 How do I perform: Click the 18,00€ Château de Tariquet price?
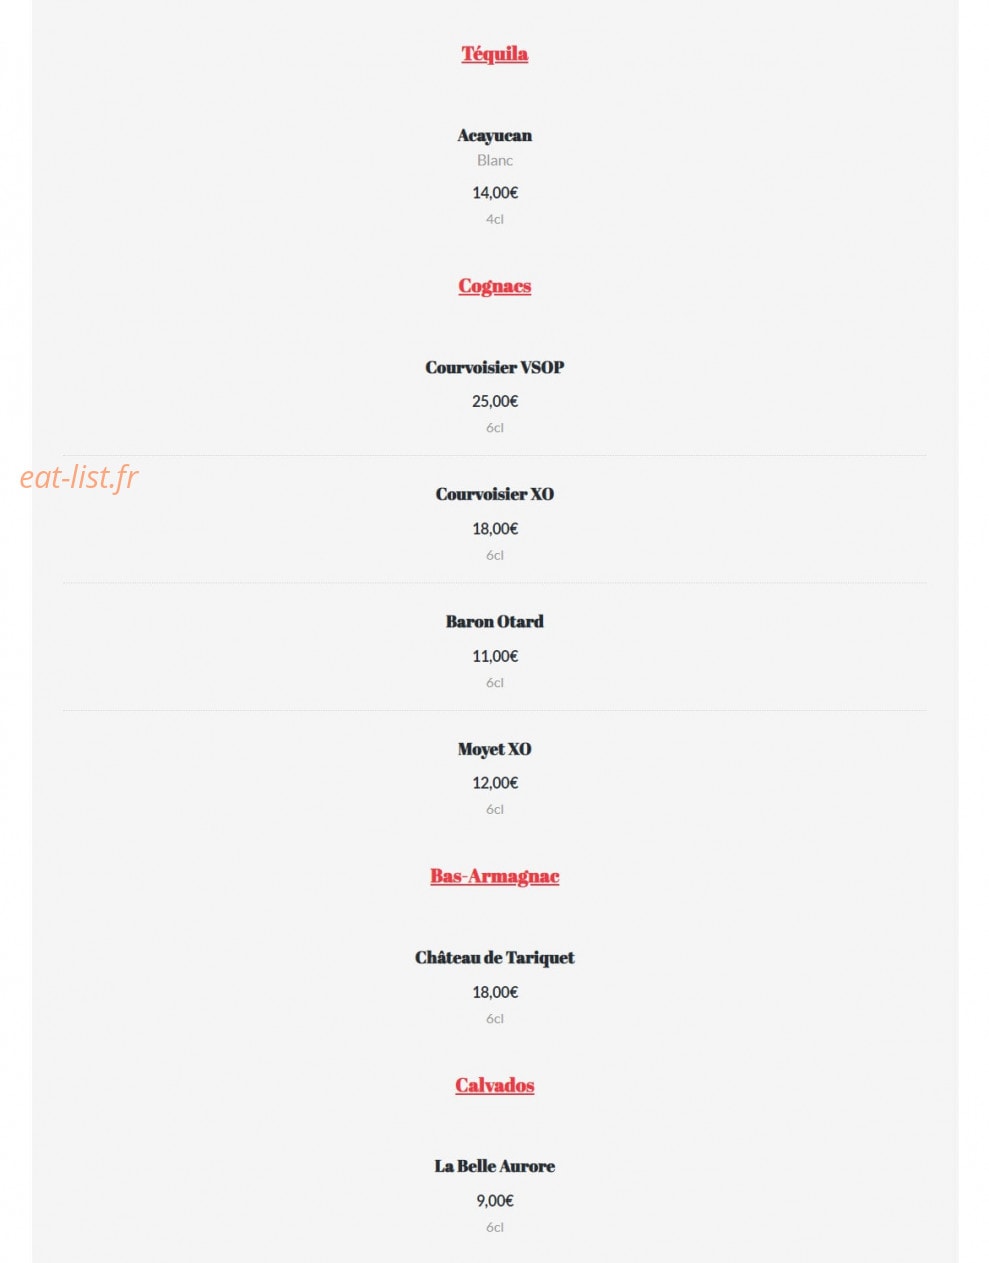494,992
